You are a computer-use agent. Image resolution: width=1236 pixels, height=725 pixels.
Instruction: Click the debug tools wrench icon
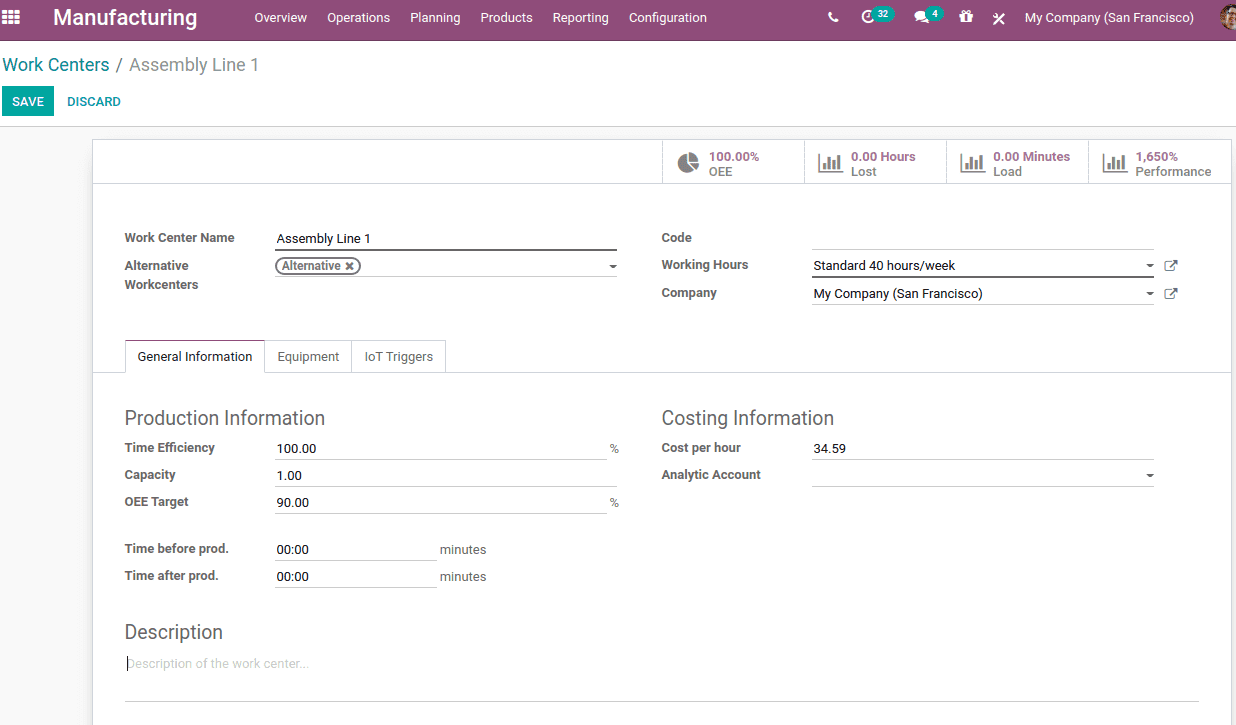(998, 18)
